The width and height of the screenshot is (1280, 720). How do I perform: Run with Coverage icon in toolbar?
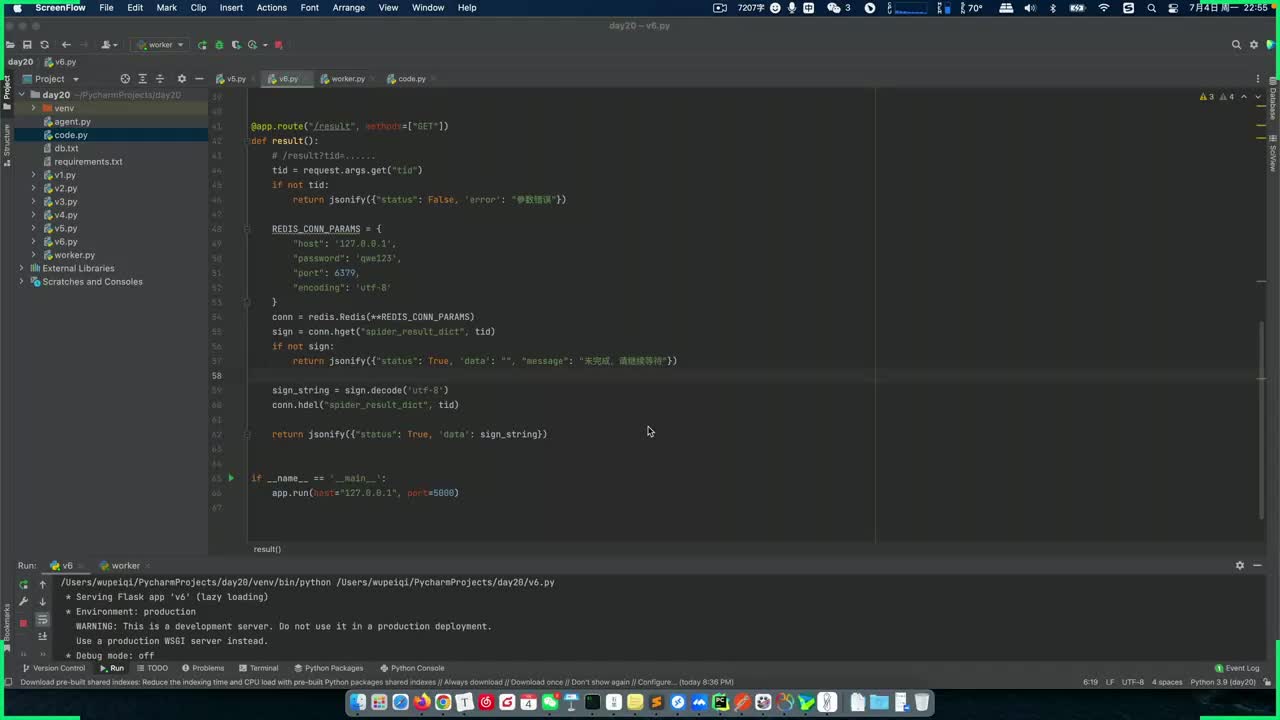click(236, 45)
